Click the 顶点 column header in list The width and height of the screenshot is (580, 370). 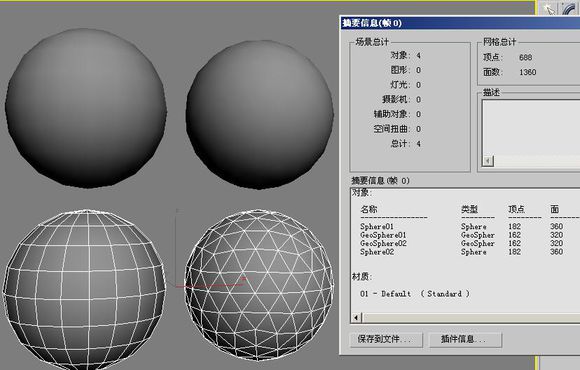(516, 209)
